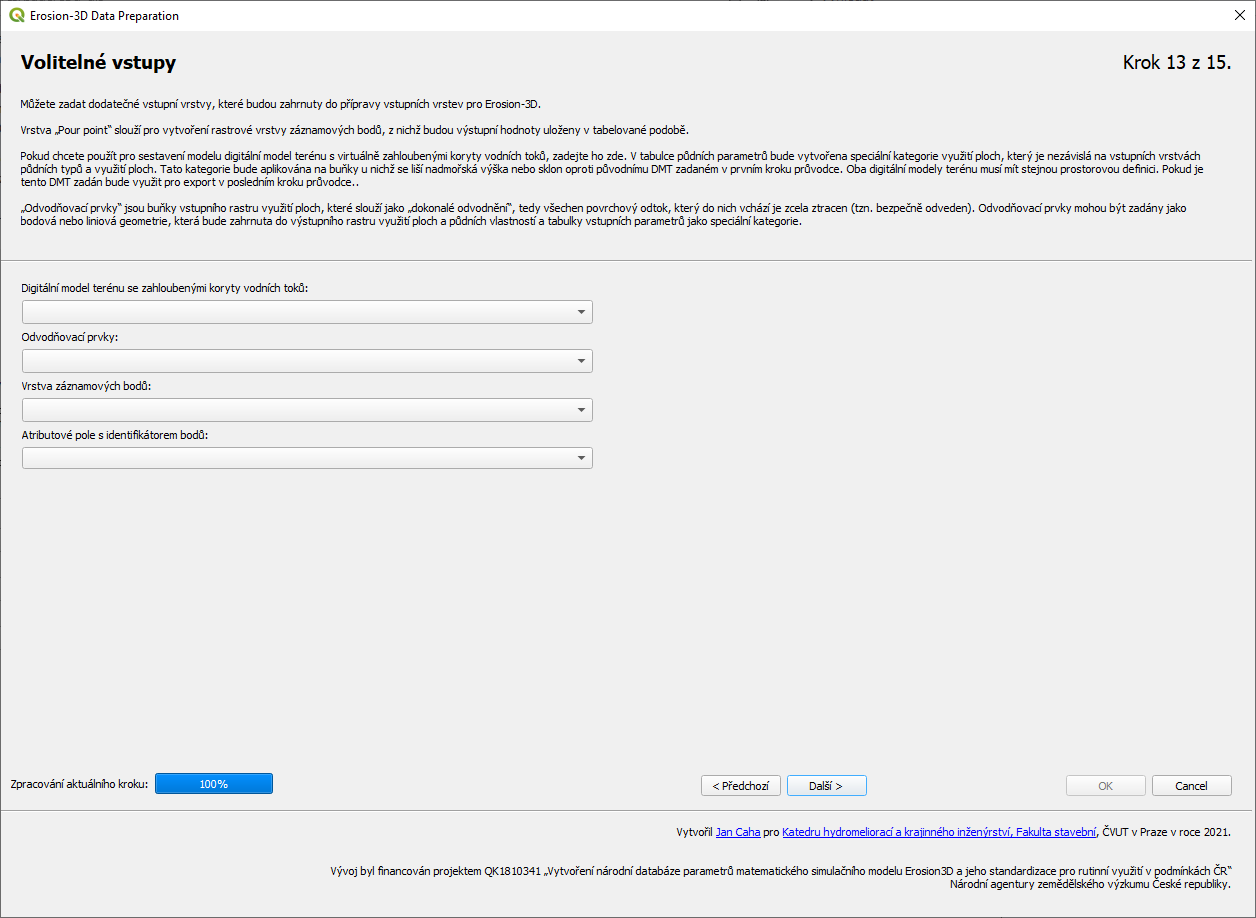Click the disabled OK button

coord(1105,786)
